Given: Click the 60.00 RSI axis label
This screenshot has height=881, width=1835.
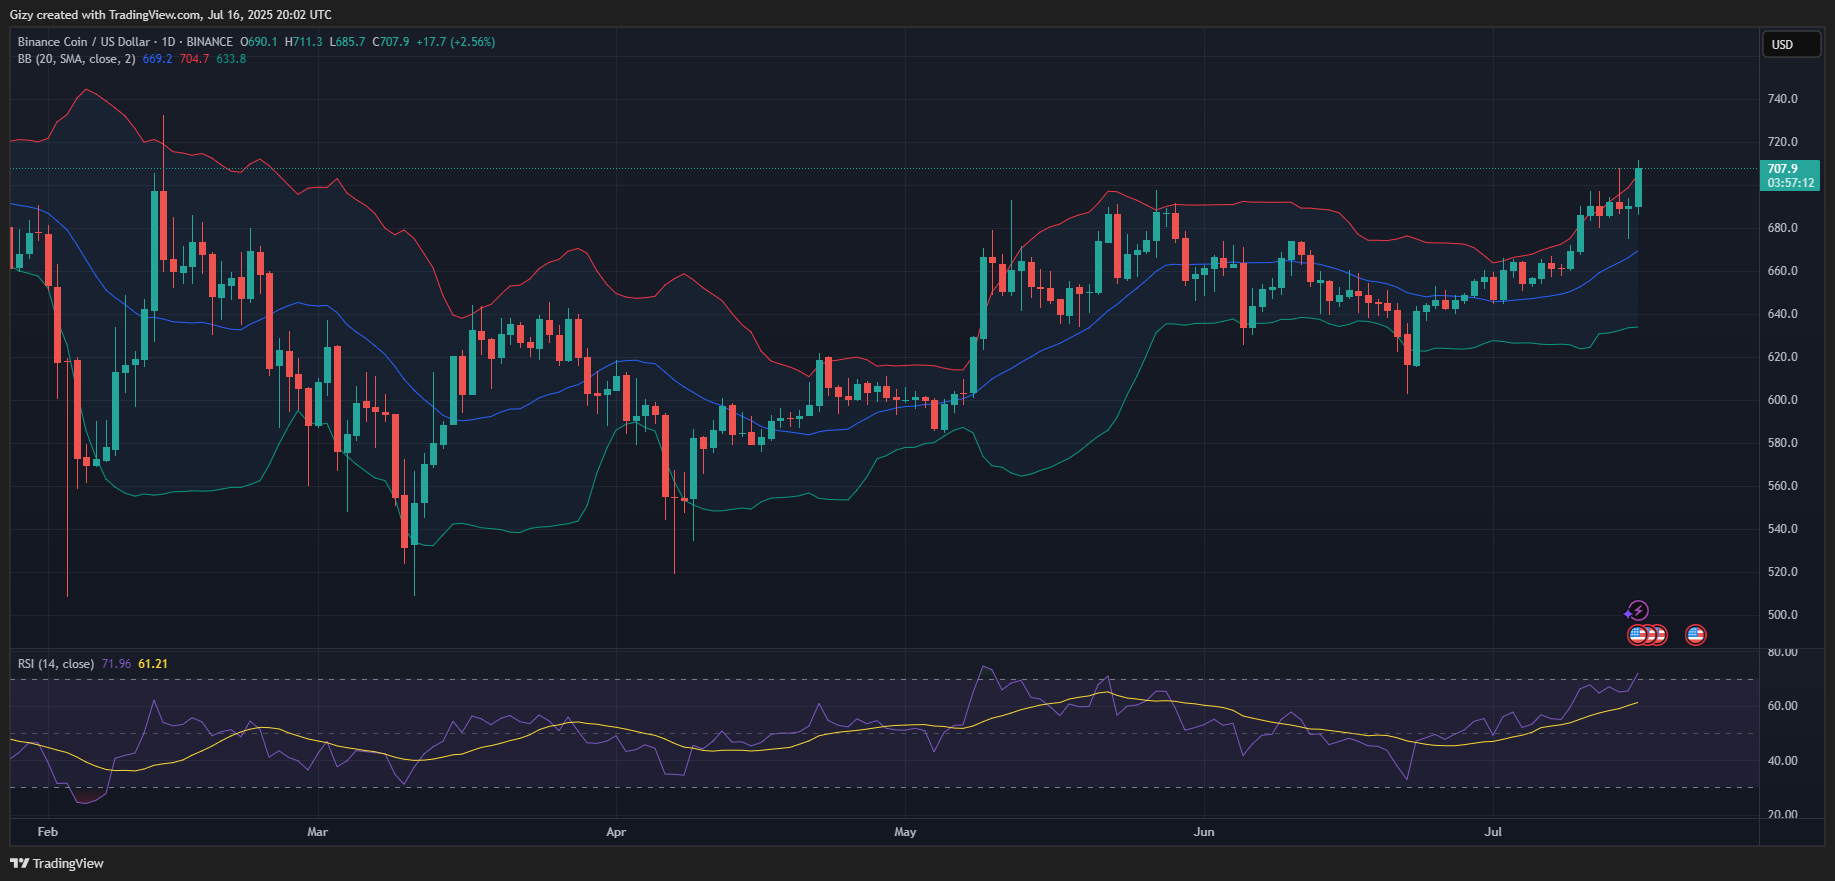Looking at the screenshot, I should click(x=1784, y=706).
